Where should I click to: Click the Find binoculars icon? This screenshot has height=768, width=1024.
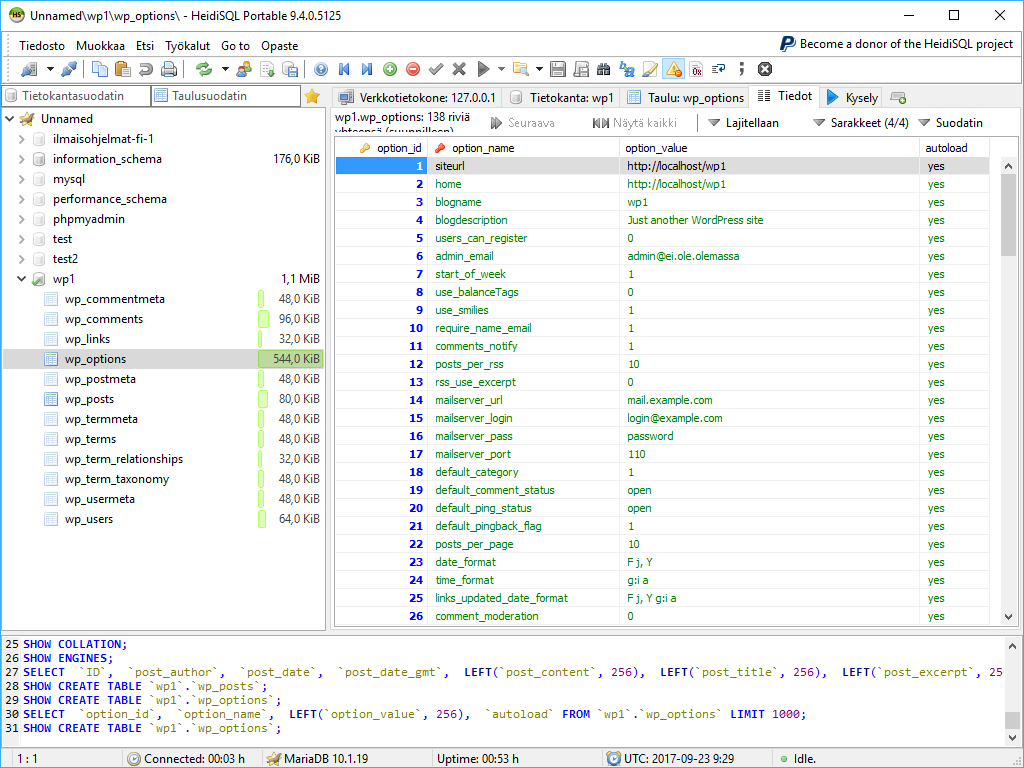[x=603, y=69]
